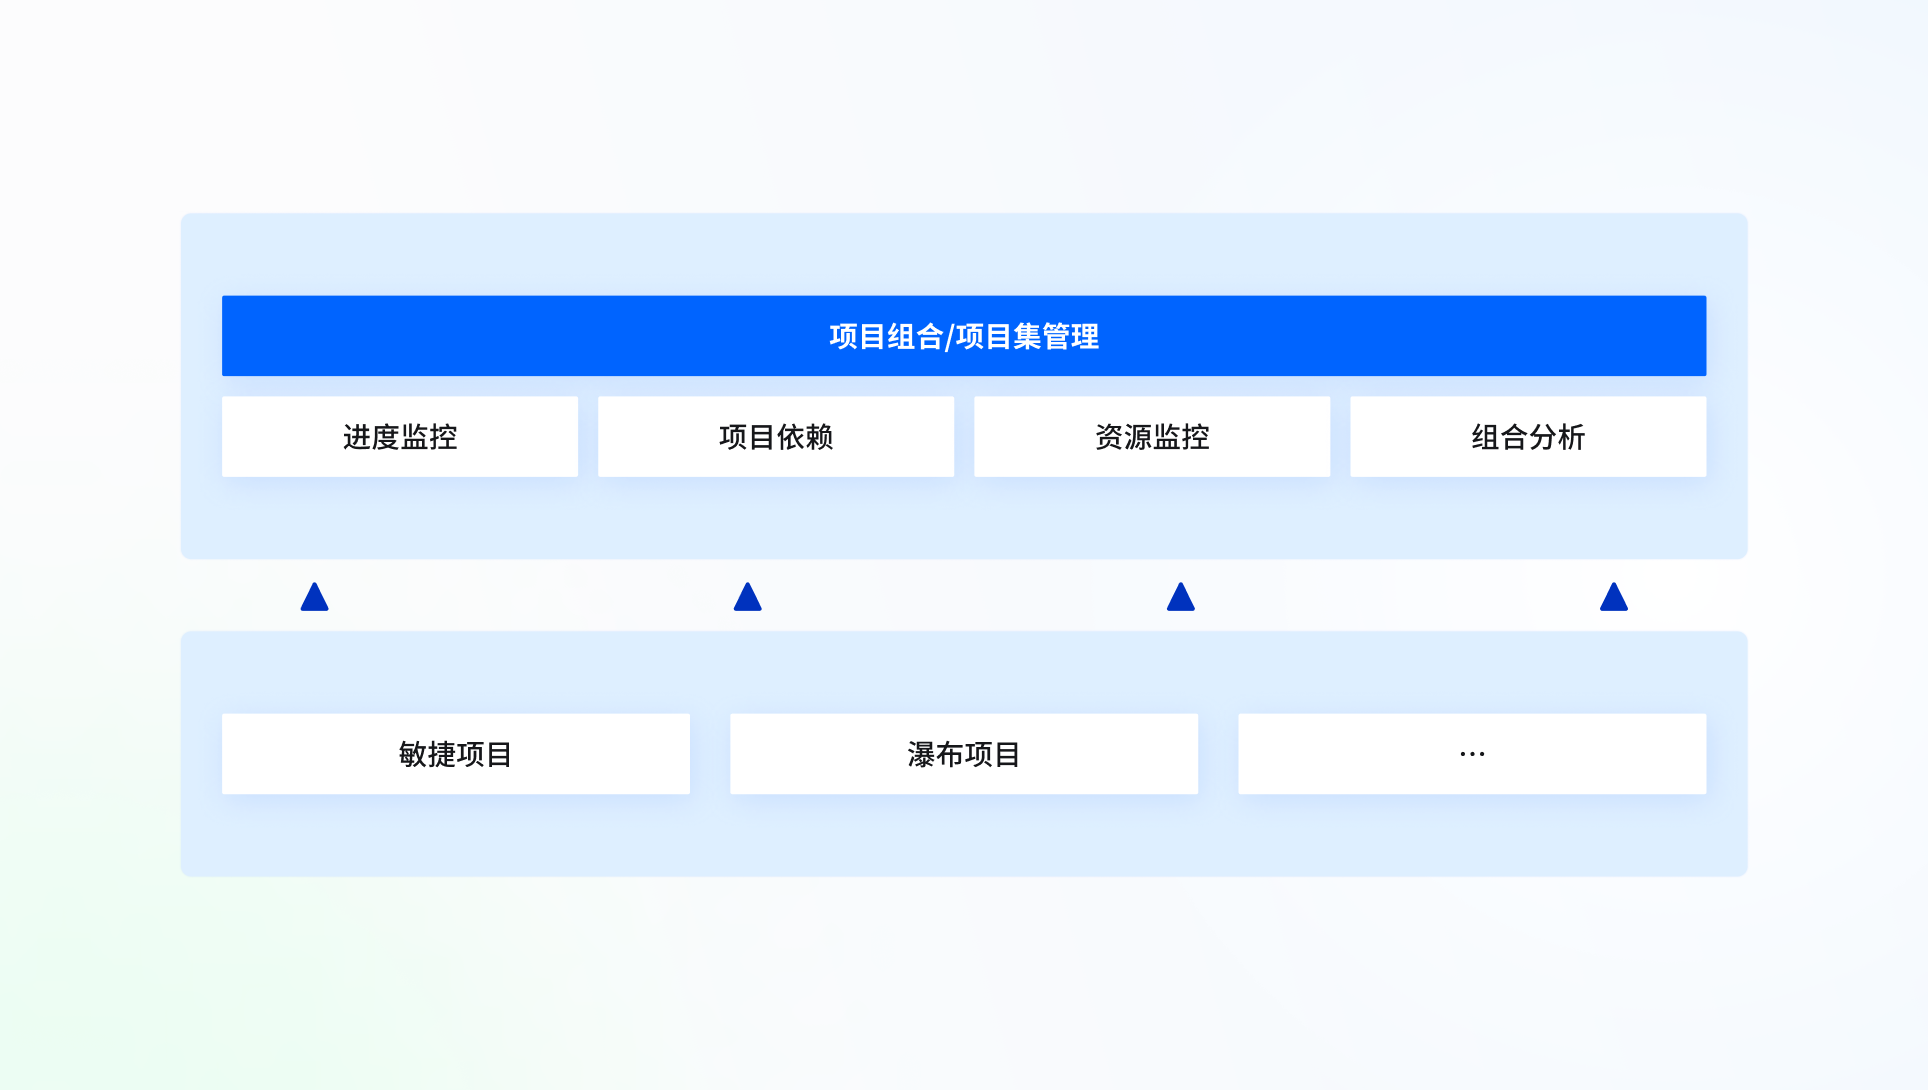Click the rightmost blue up-arrow triangle
The height and width of the screenshot is (1090, 1928).
coord(1613,598)
